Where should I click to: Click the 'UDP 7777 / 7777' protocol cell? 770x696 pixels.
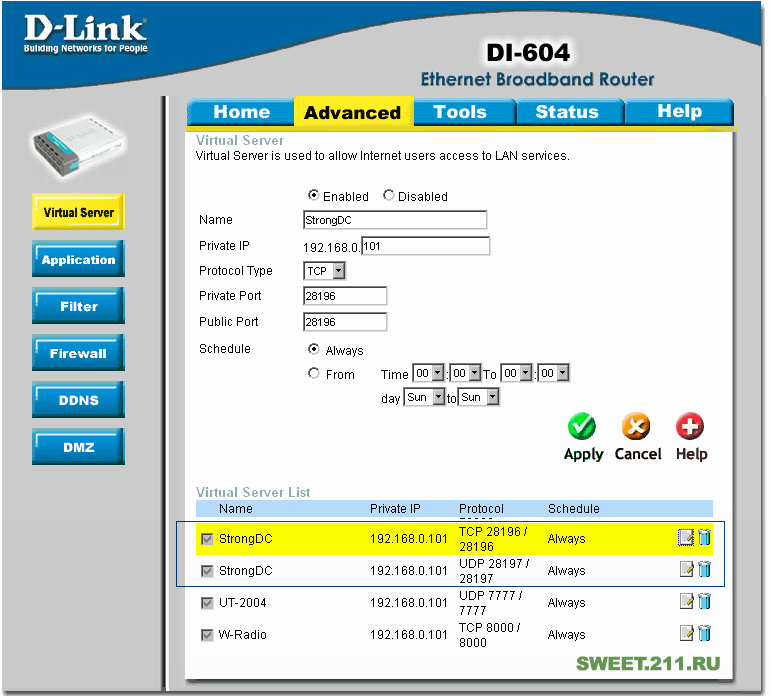coord(491,603)
